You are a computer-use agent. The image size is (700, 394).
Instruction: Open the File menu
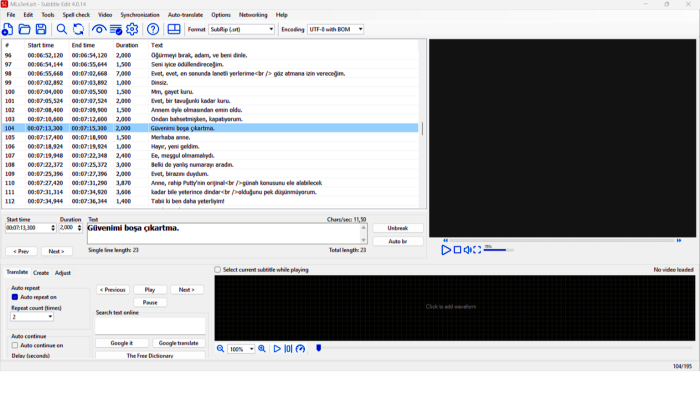pyautogui.click(x=11, y=15)
